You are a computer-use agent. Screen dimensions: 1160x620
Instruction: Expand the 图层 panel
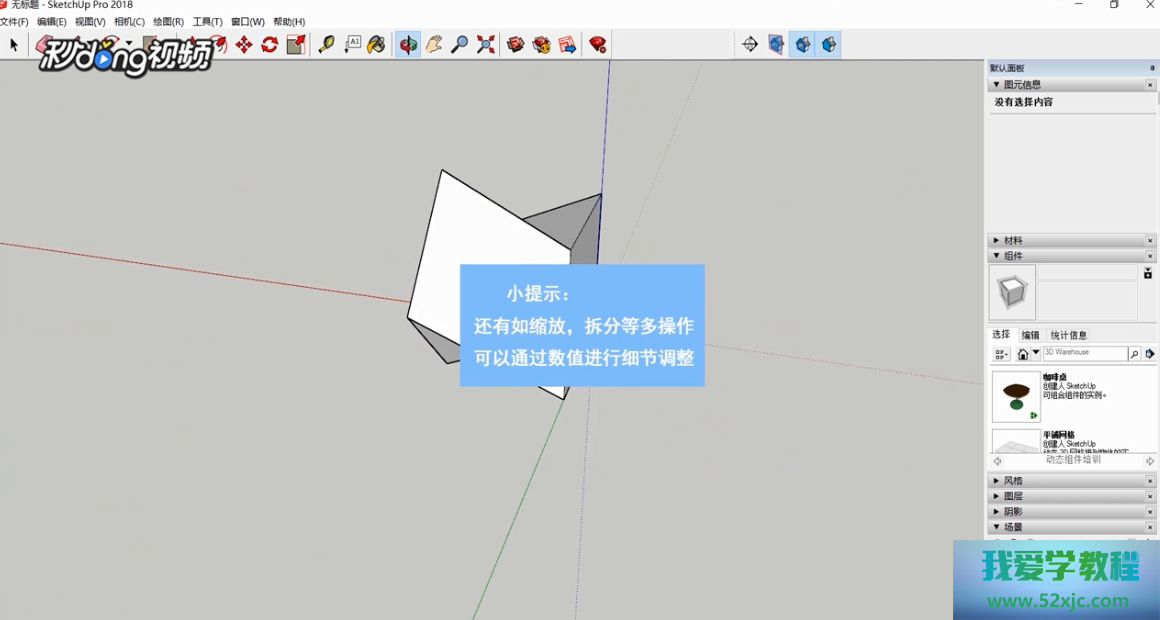pyautogui.click(x=1013, y=497)
